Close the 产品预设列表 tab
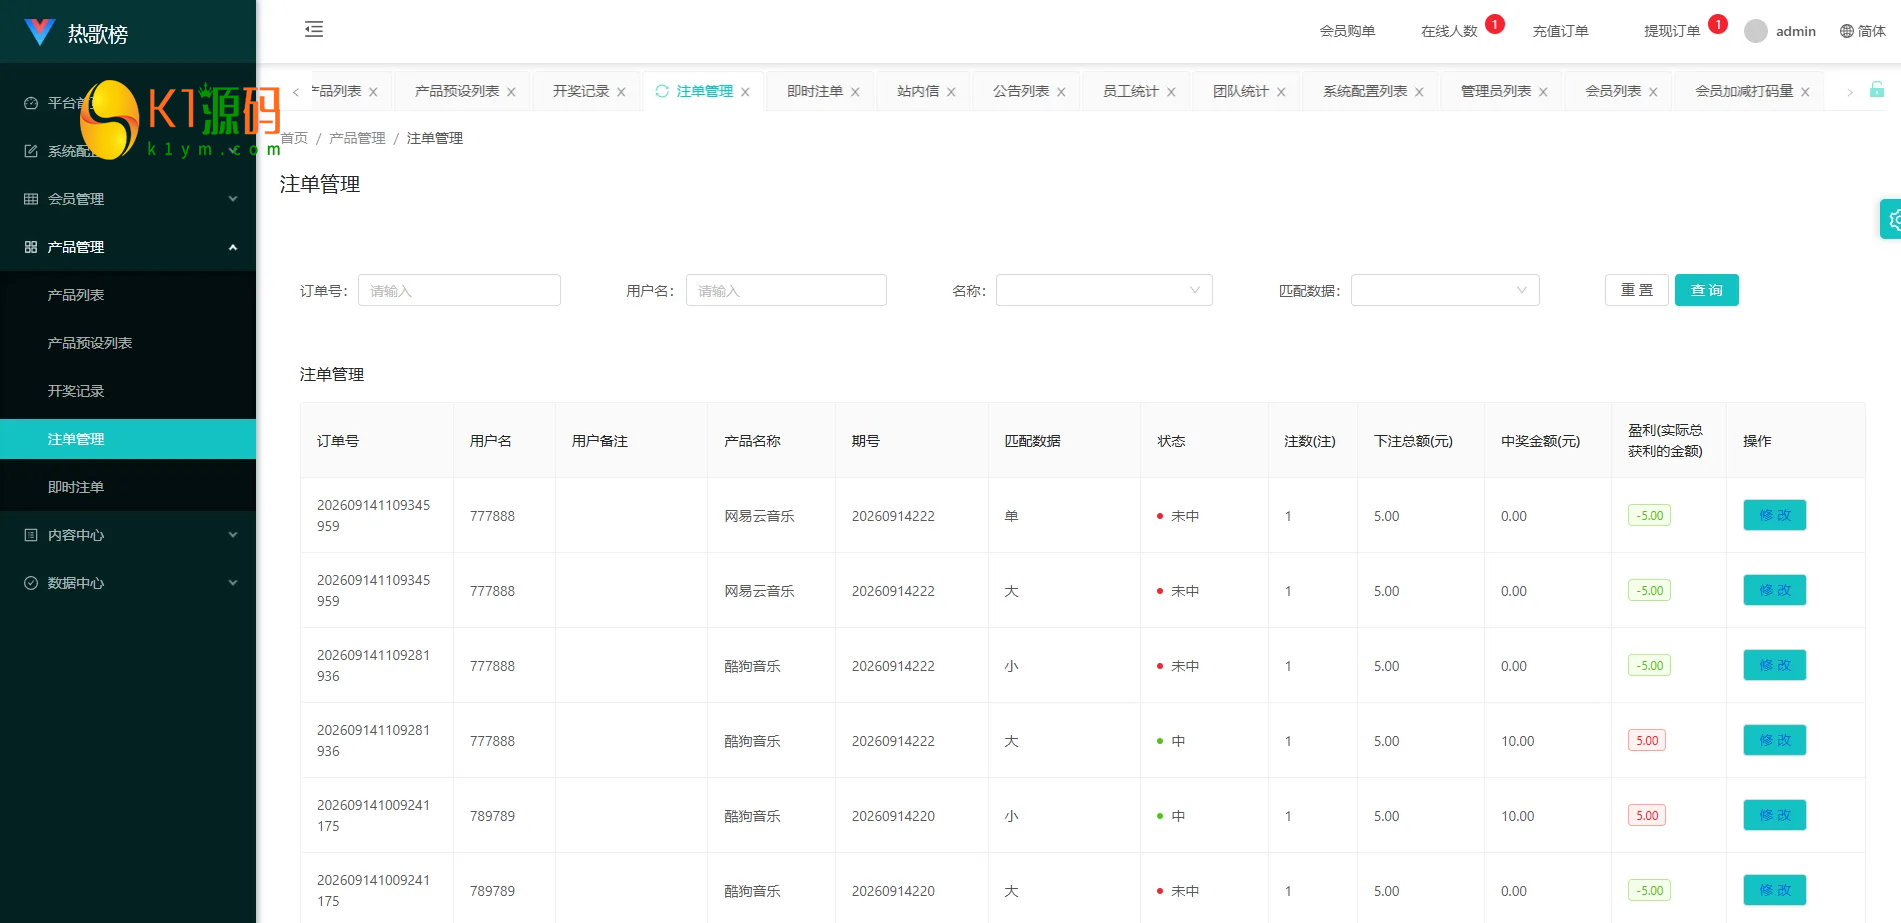Screen dimensions: 1901x923 tap(511, 92)
